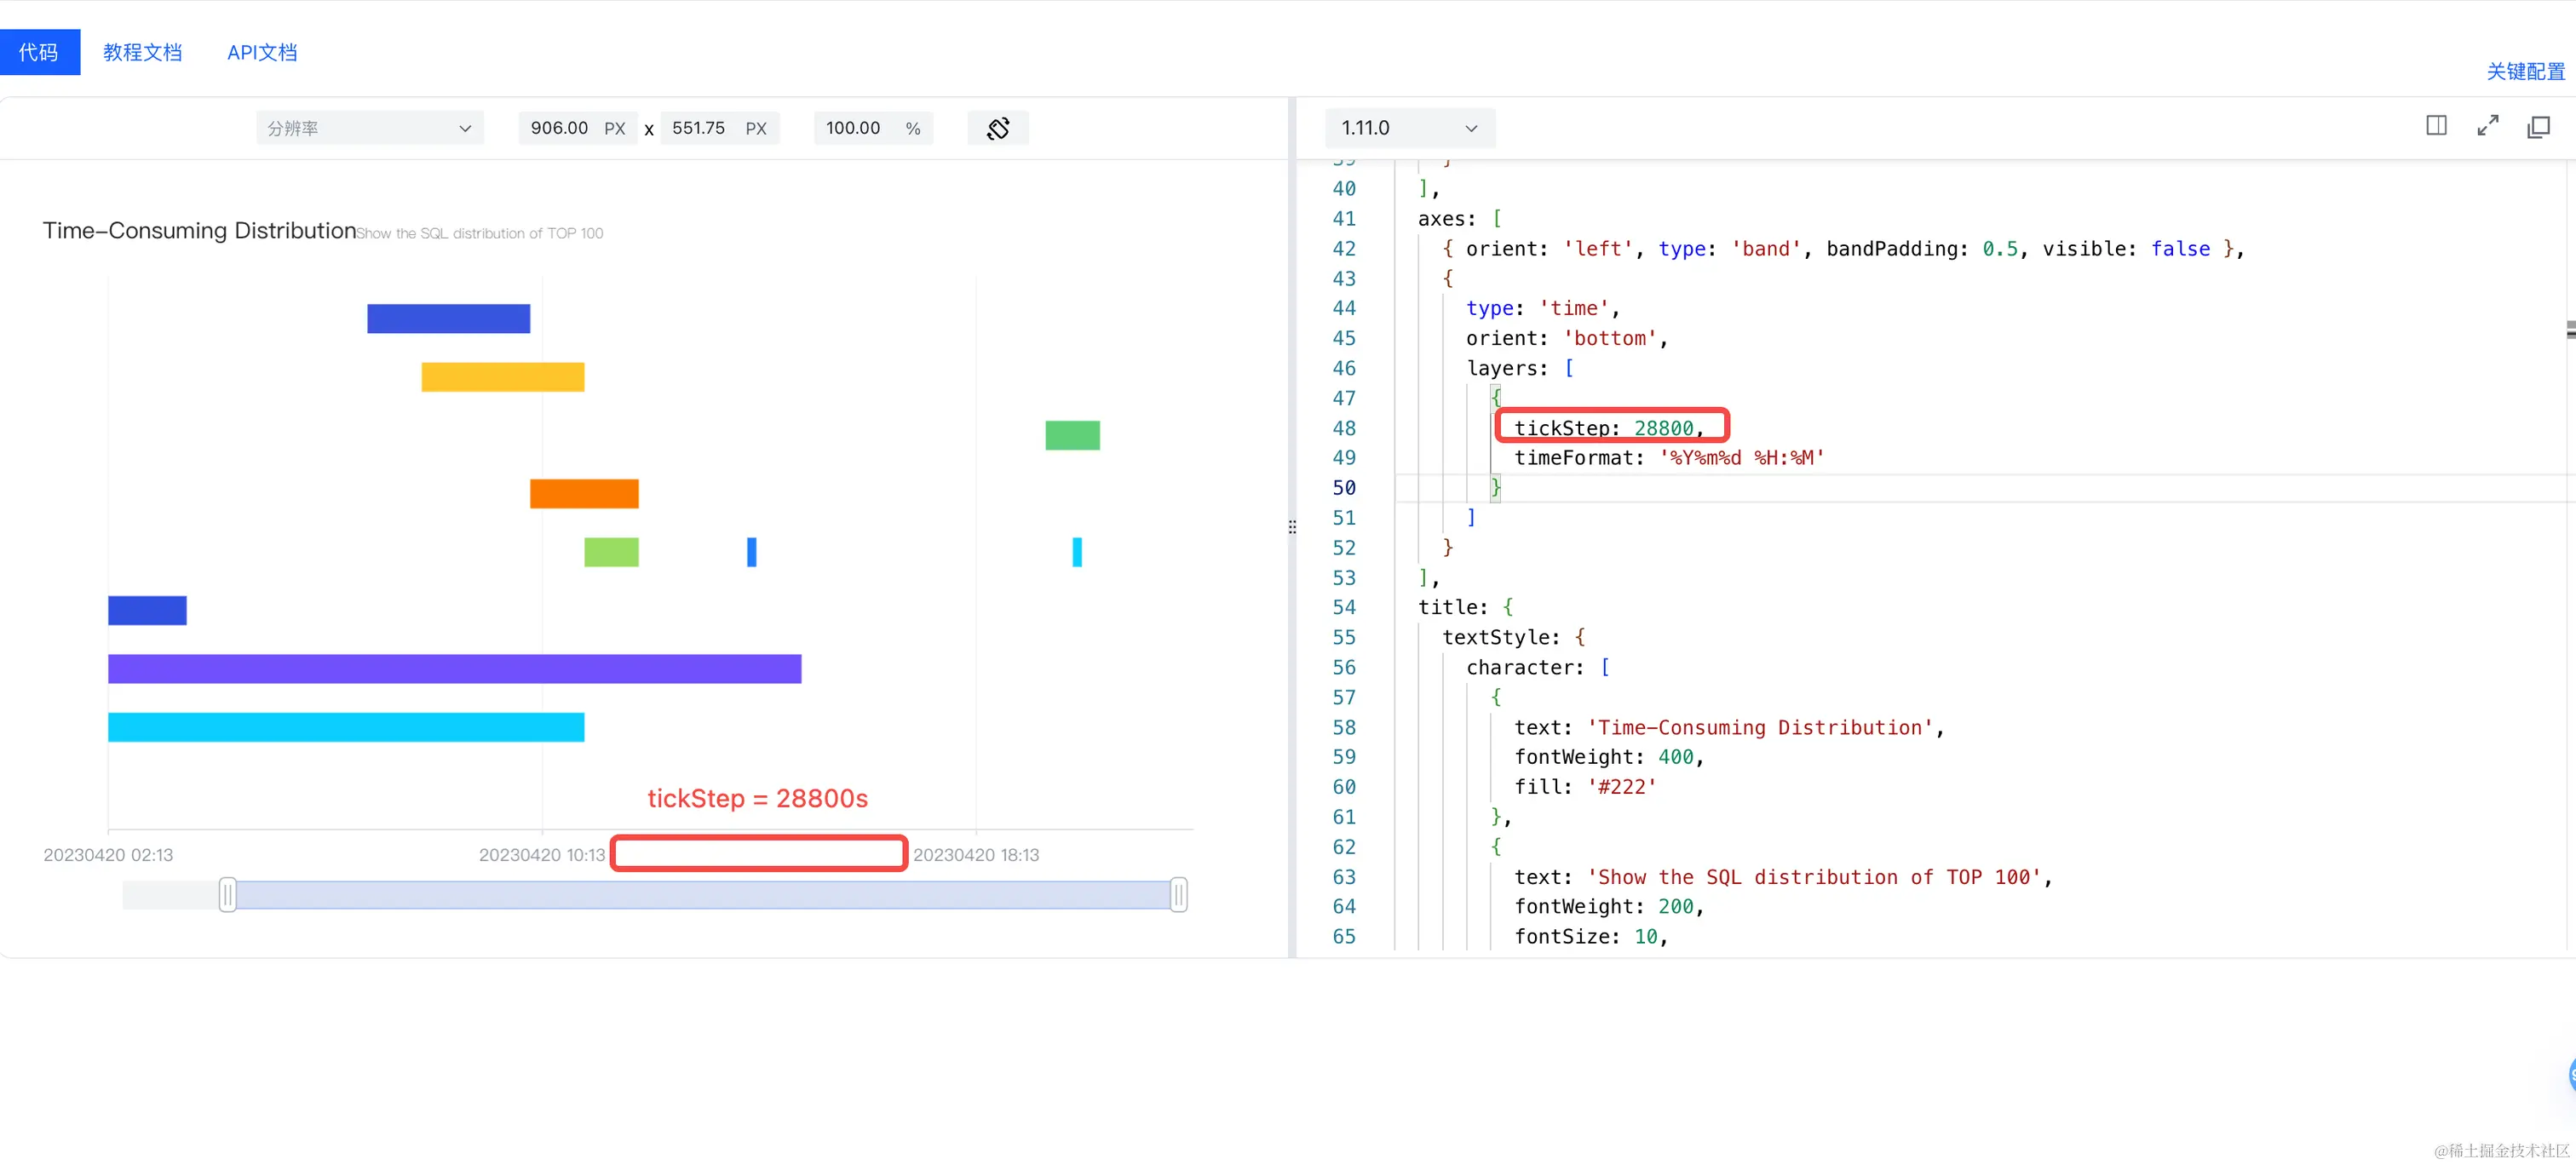The image size is (2576, 1165).
Task: Open the 教程文档 tab
Action: point(142,52)
